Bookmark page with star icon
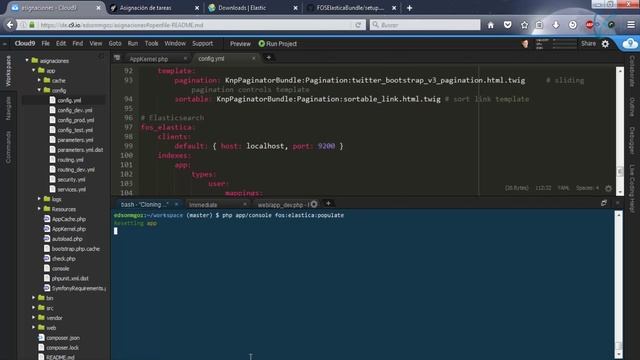This screenshot has width=640, height=360. (x=524, y=25)
